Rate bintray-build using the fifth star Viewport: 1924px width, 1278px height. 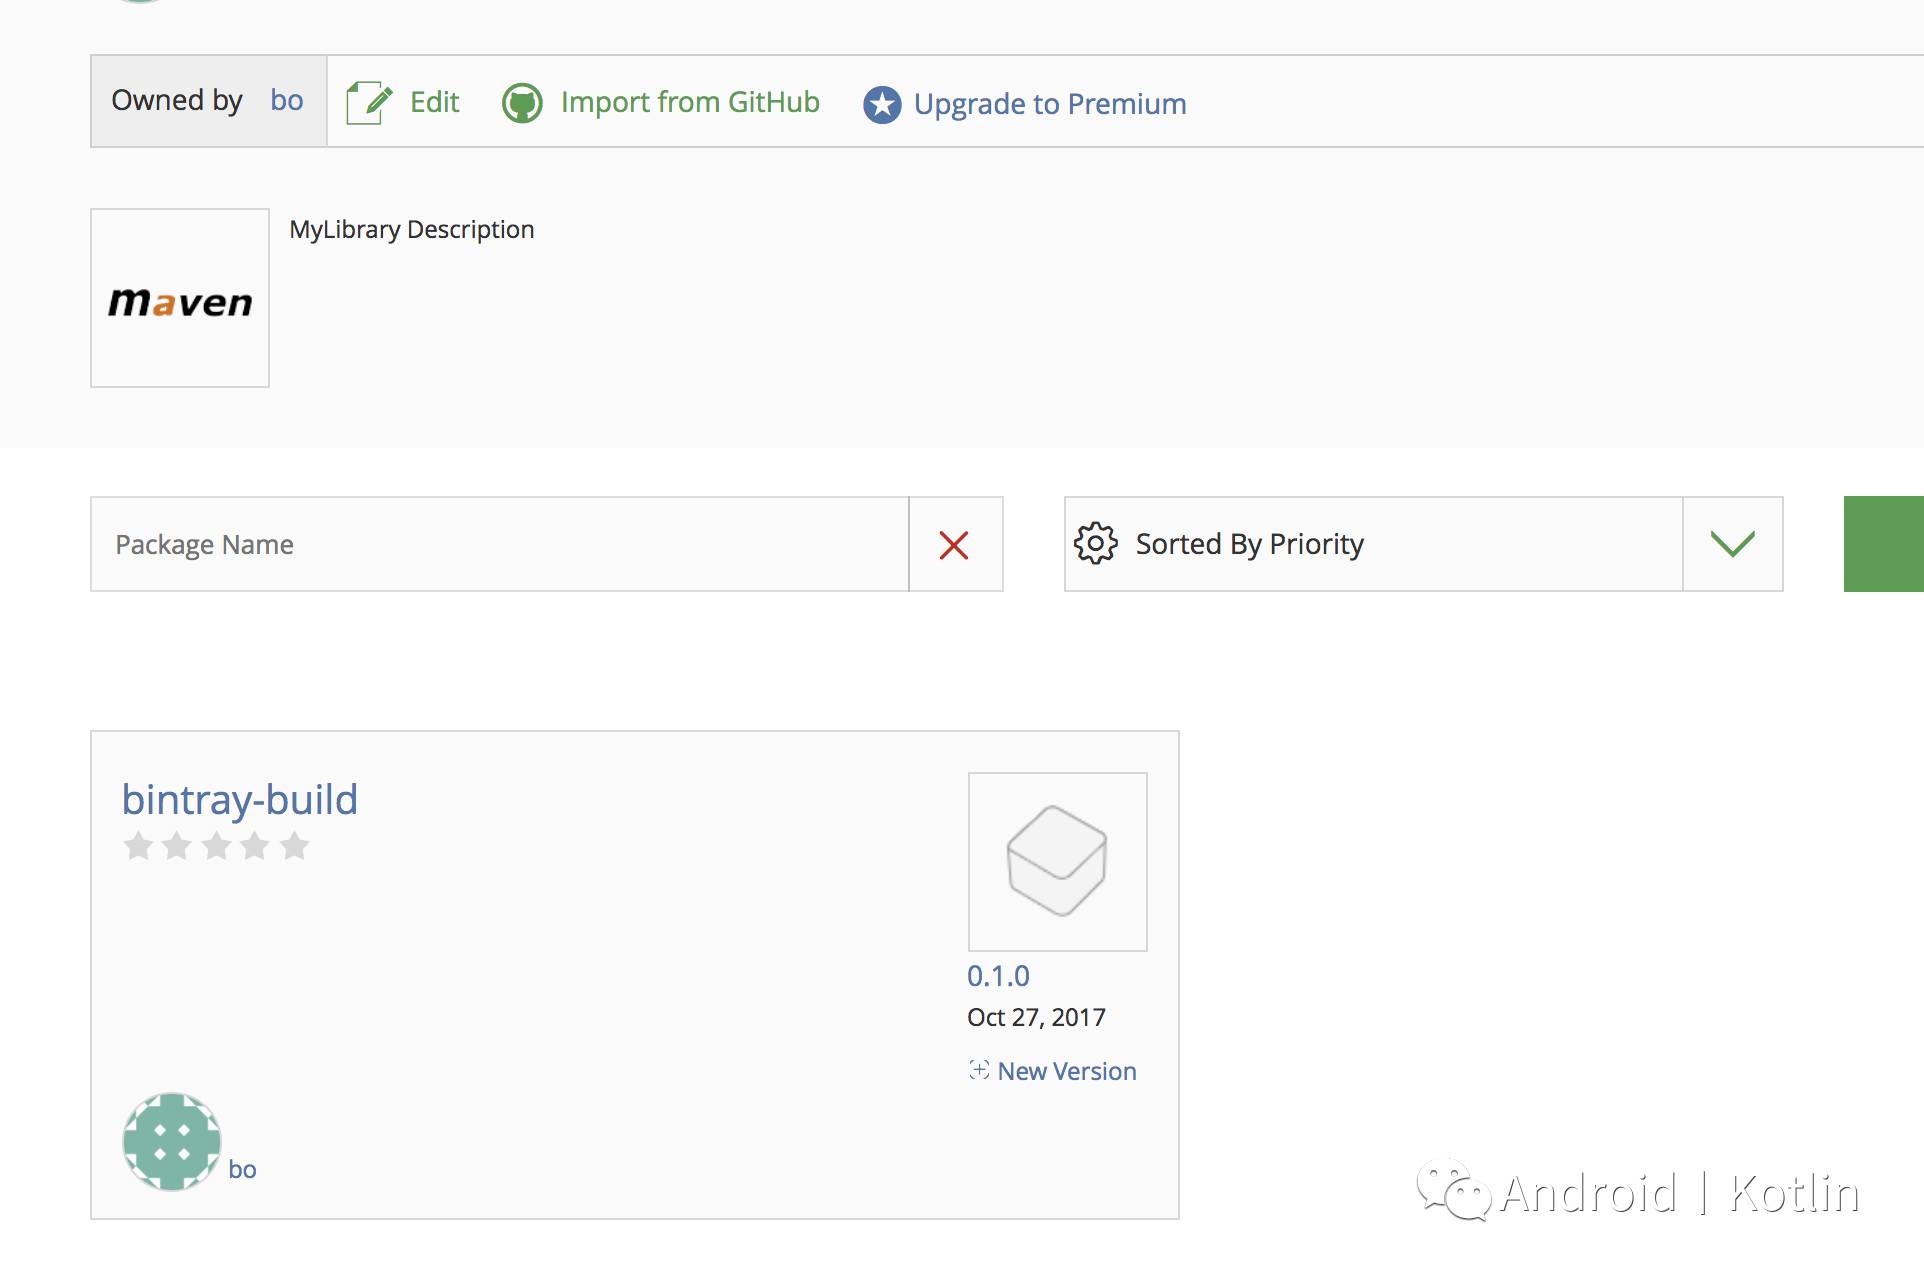pos(294,847)
